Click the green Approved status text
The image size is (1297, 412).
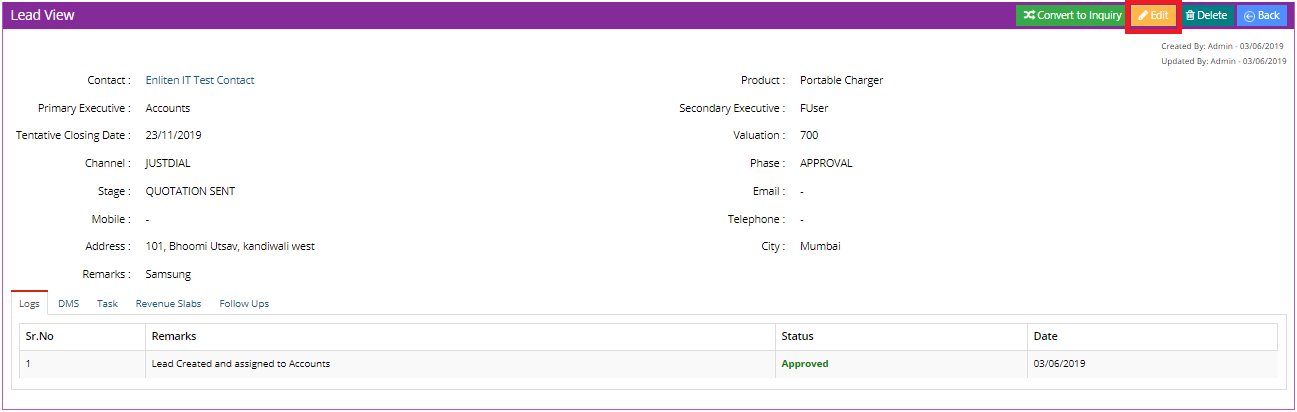(x=805, y=364)
